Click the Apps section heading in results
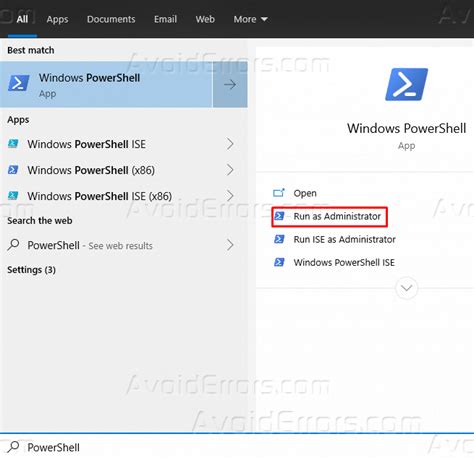 point(18,120)
